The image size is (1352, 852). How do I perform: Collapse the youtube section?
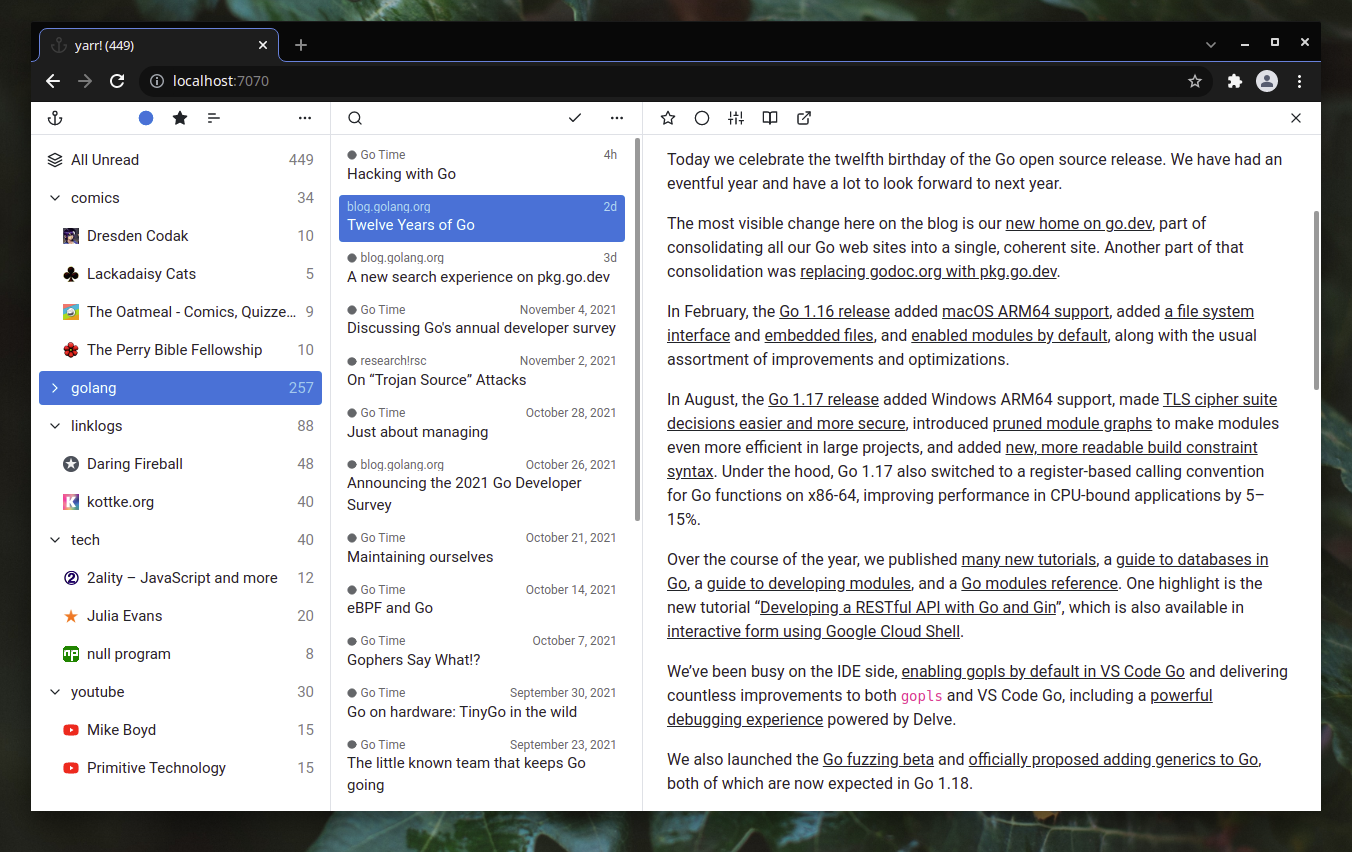55,691
